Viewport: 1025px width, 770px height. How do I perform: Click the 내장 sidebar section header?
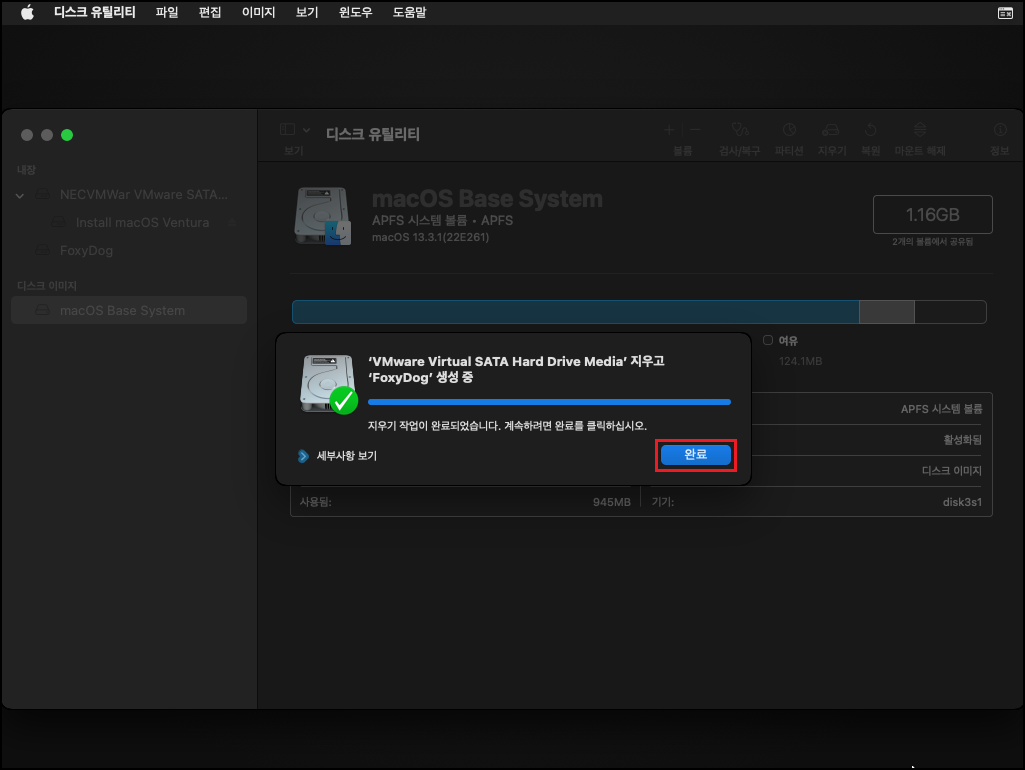pyautogui.click(x=26, y=170)
